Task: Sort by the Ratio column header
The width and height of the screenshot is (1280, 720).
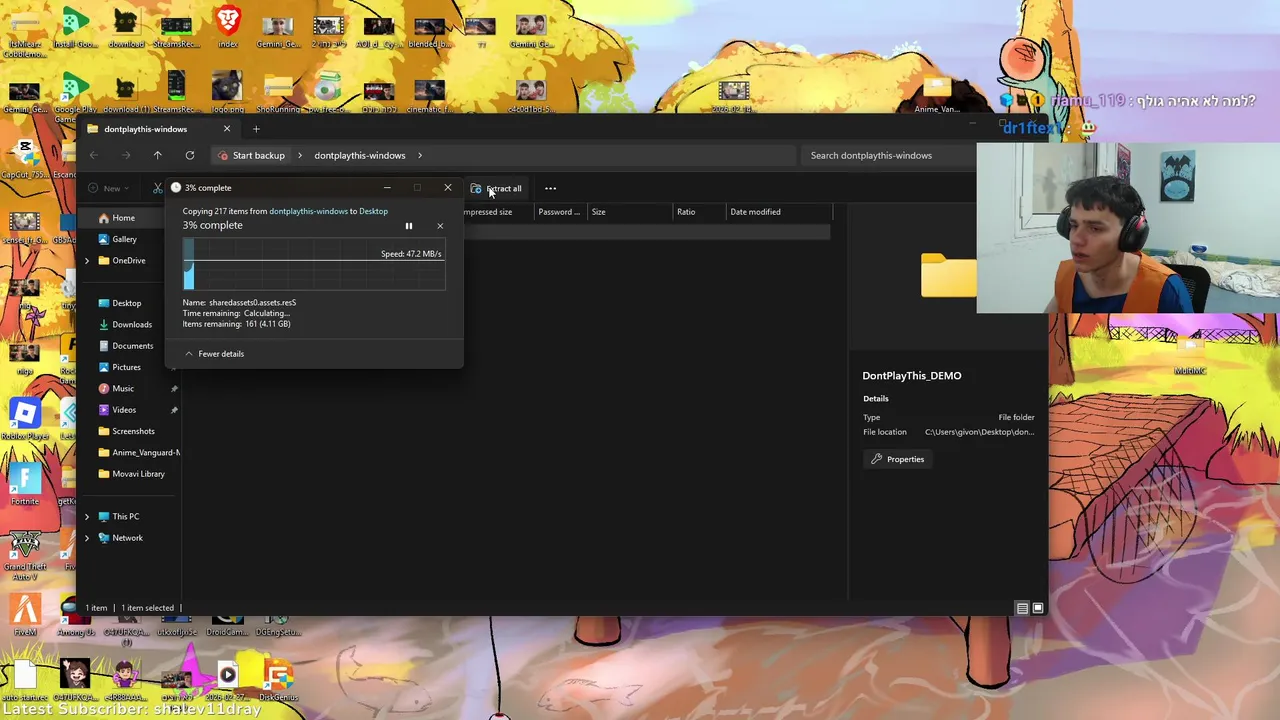Action: pos(699,212)
